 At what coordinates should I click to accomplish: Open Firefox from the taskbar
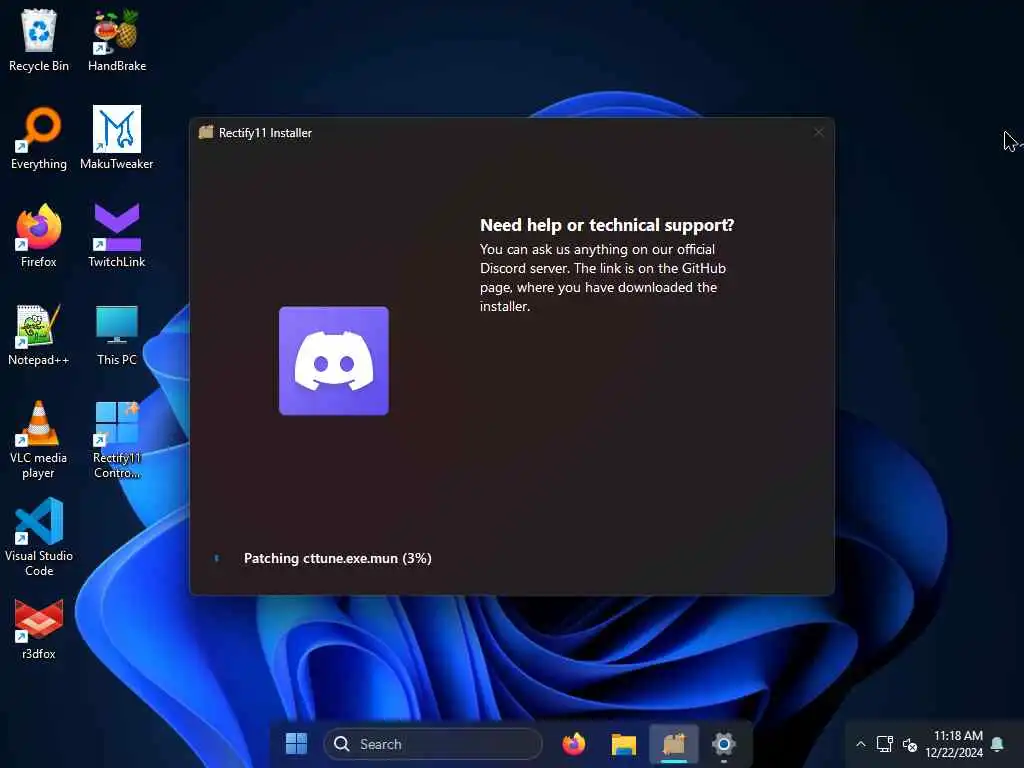point(574,744)
